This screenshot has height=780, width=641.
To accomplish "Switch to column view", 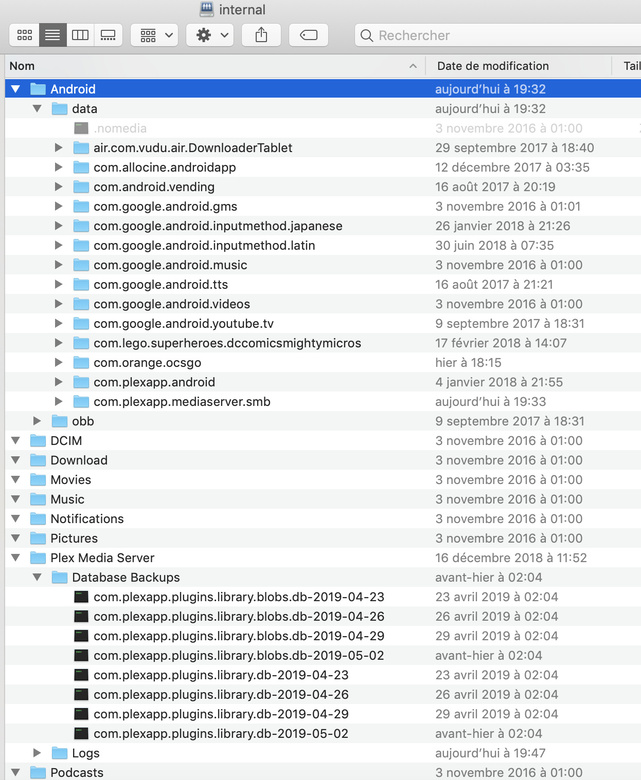I will 80,35.
